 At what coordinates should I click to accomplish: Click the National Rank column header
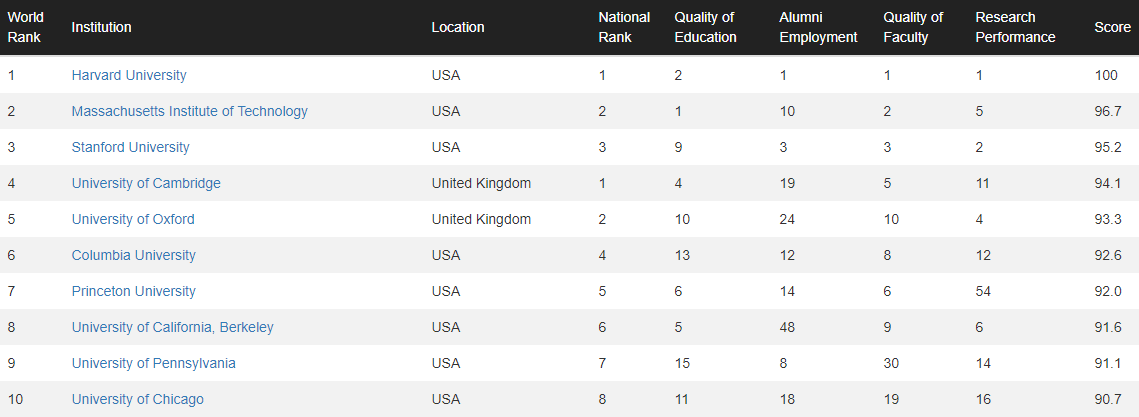pyautogui.click(x=624, y=28)
